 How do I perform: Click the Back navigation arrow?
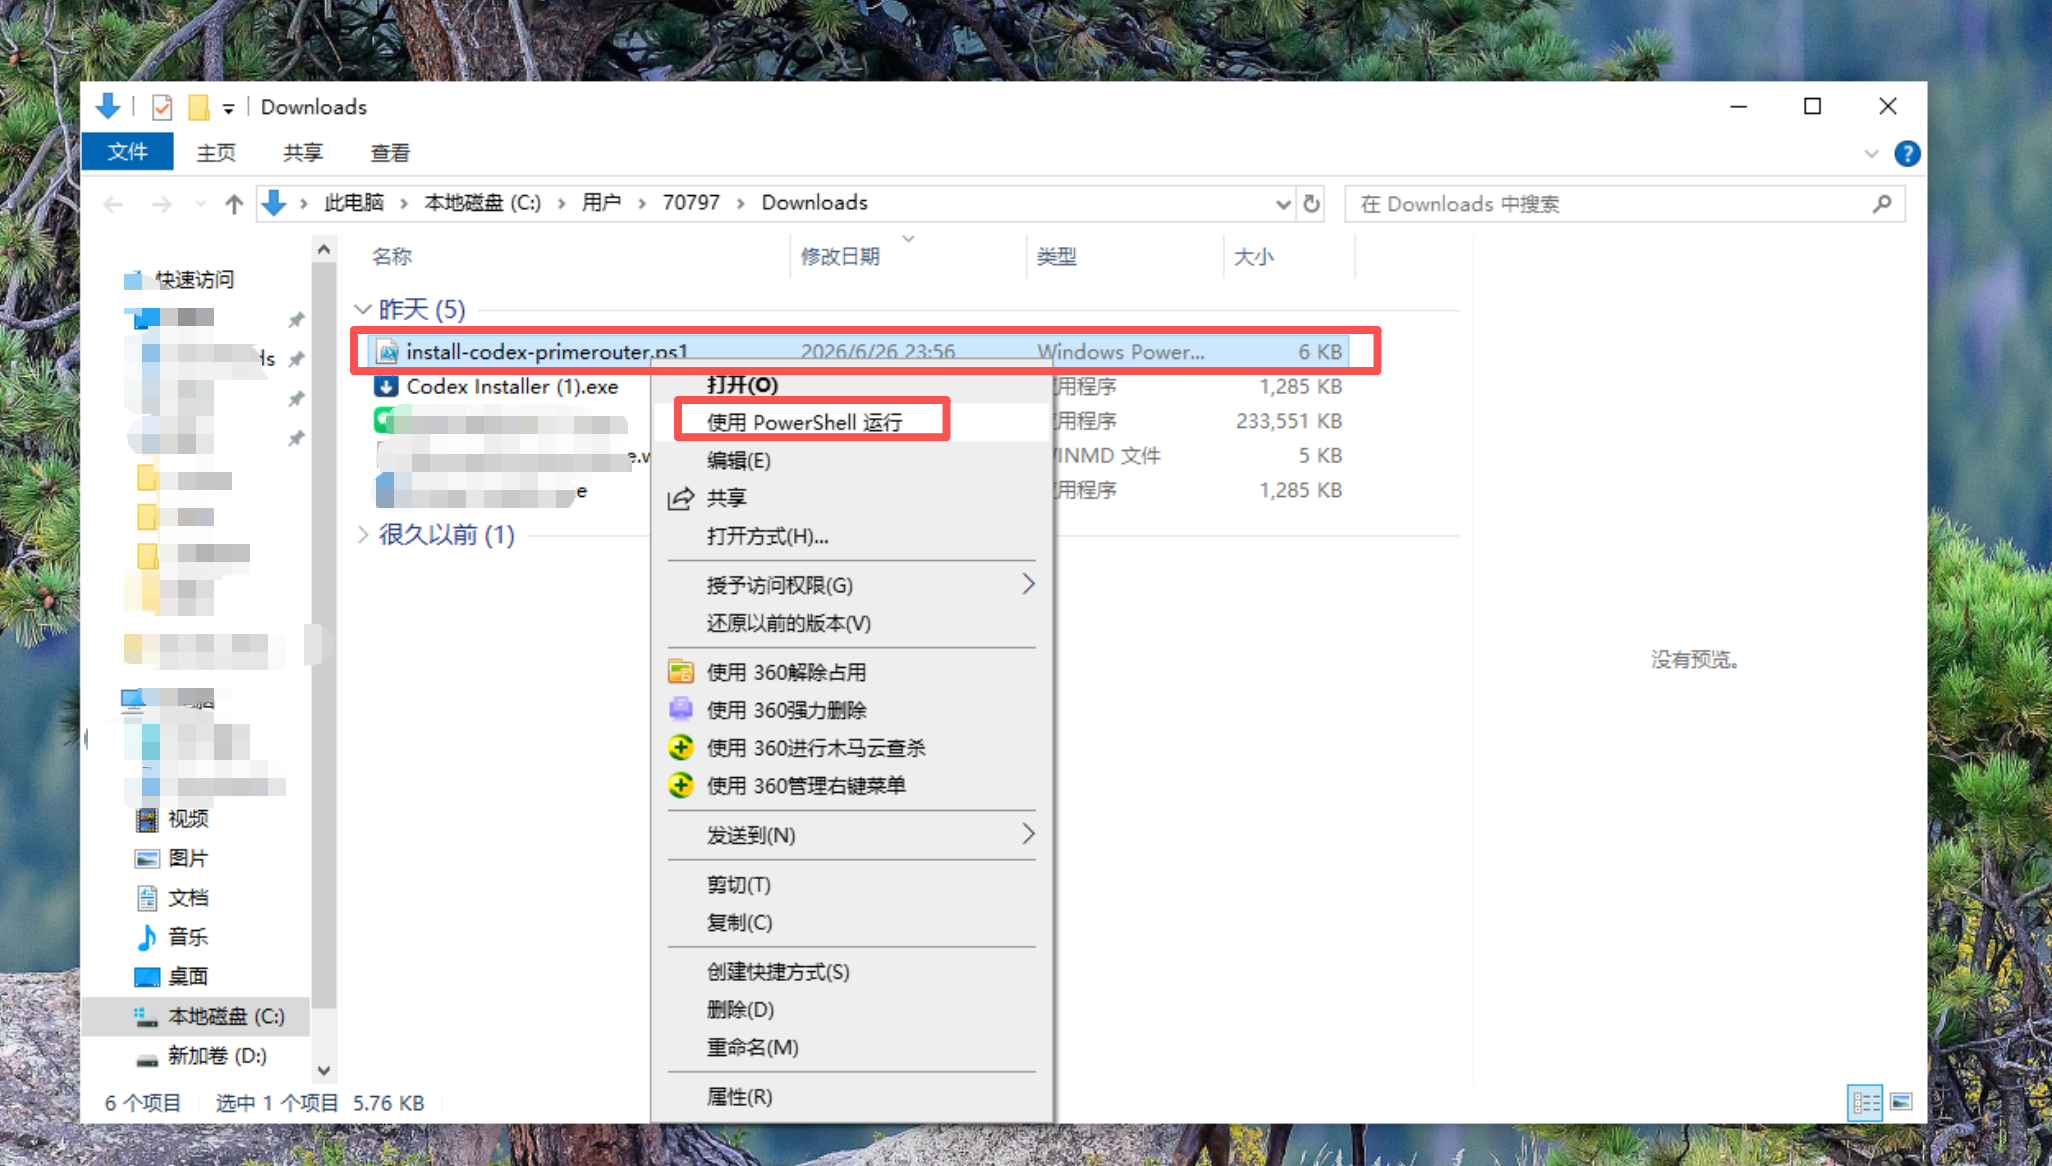coord(114,204)
